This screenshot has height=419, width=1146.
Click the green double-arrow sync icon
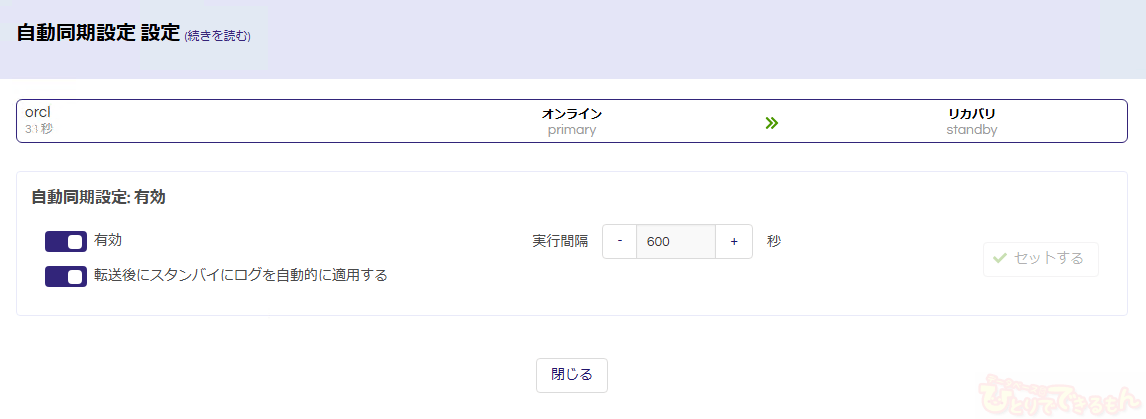[x=771, y=123]
